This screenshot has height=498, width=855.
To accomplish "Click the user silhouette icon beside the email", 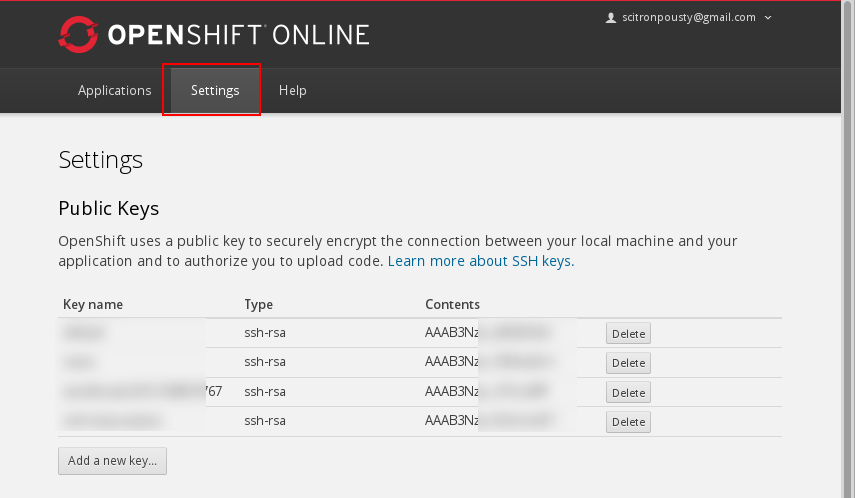I will click(611, 17).
